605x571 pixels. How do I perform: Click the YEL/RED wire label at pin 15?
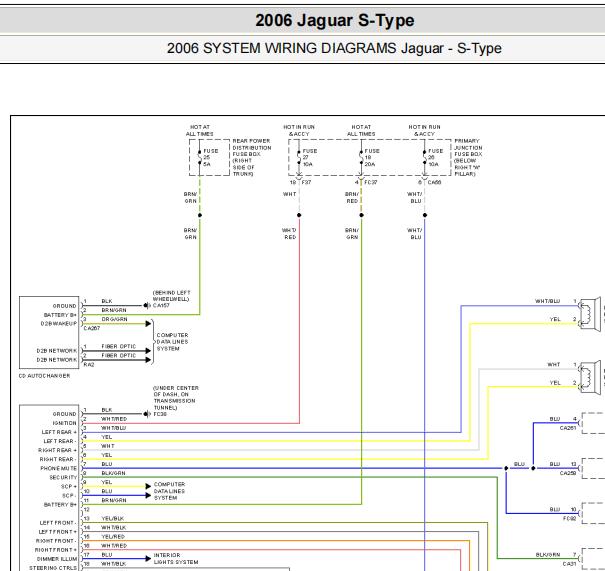(x=113, y=537)
